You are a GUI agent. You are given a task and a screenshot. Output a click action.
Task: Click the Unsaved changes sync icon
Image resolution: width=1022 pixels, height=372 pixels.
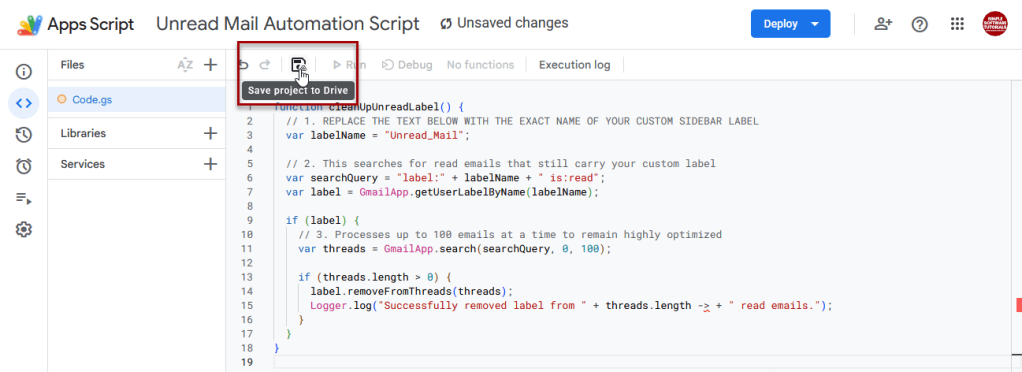(446, 24)
